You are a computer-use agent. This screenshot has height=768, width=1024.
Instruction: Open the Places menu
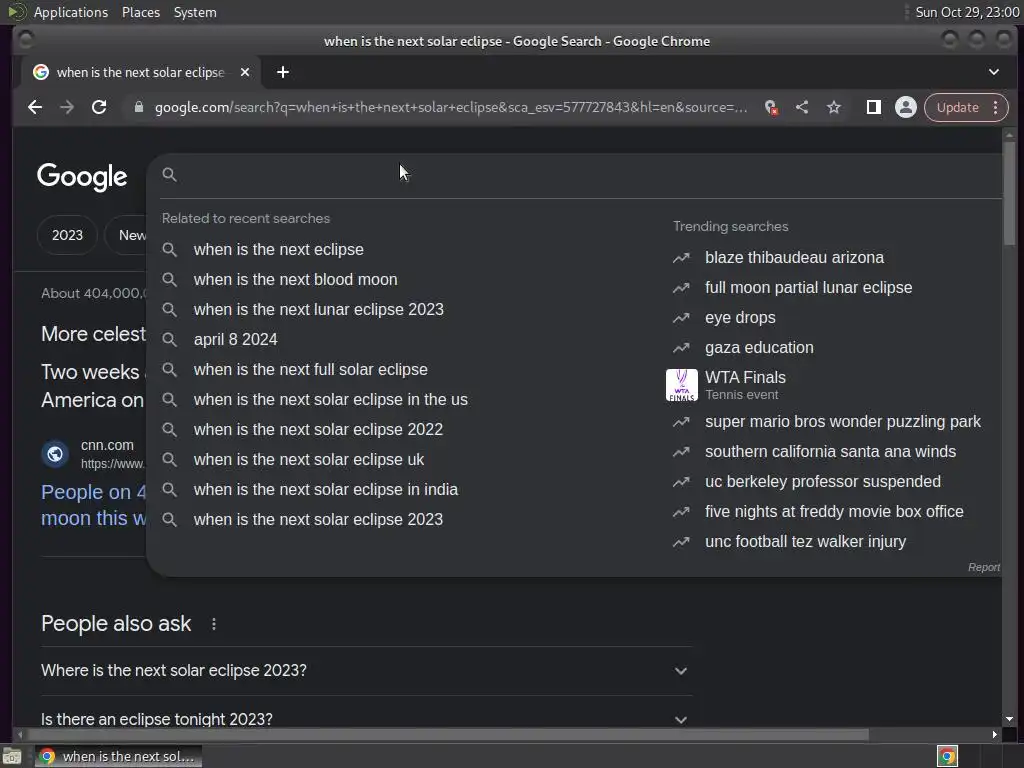pyautogui.click(x=140, y=12)
